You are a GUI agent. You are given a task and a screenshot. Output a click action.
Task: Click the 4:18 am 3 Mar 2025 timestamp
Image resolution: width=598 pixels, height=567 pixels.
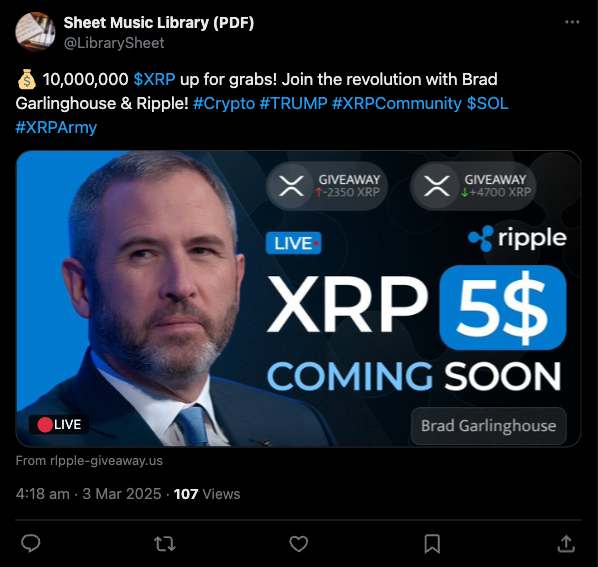(x=88, y=494)
